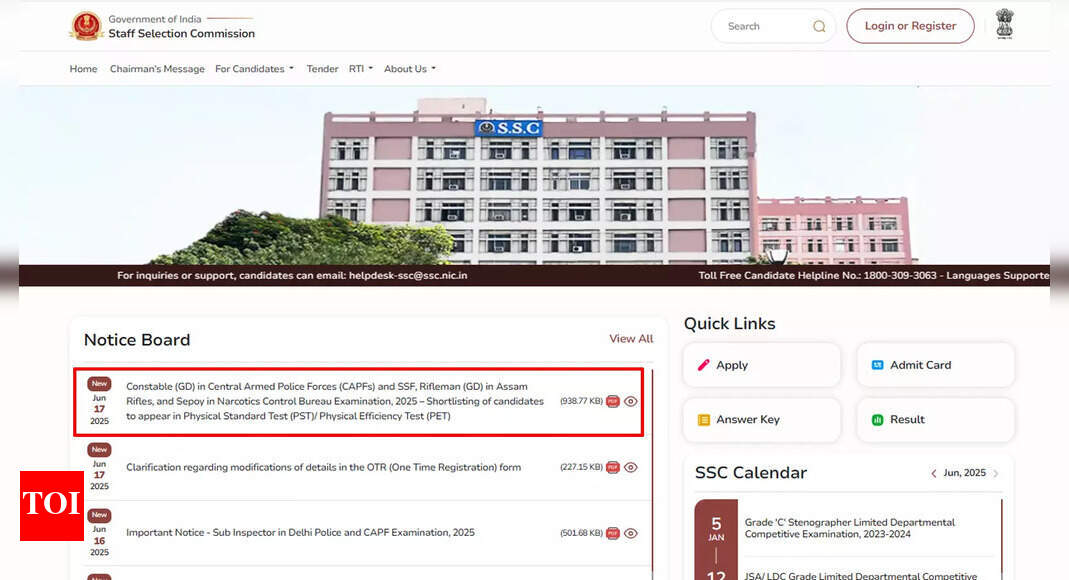Open PDF icon for Constable (GD) notice

point(613,402)
